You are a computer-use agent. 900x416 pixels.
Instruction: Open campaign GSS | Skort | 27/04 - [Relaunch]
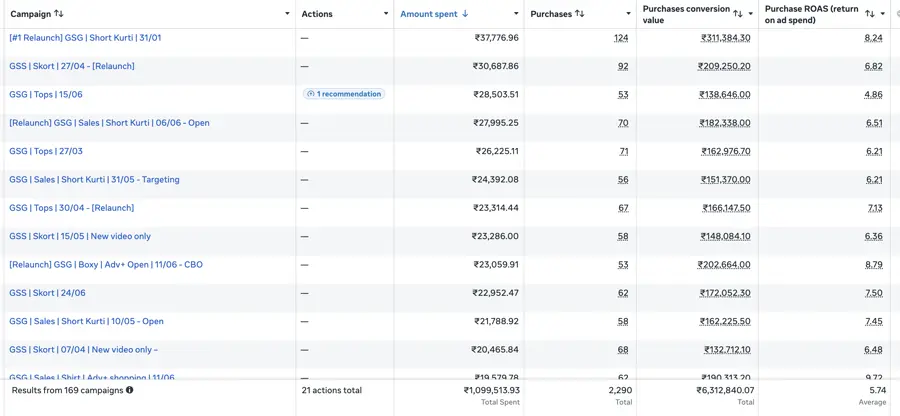[x=72, y=66]
